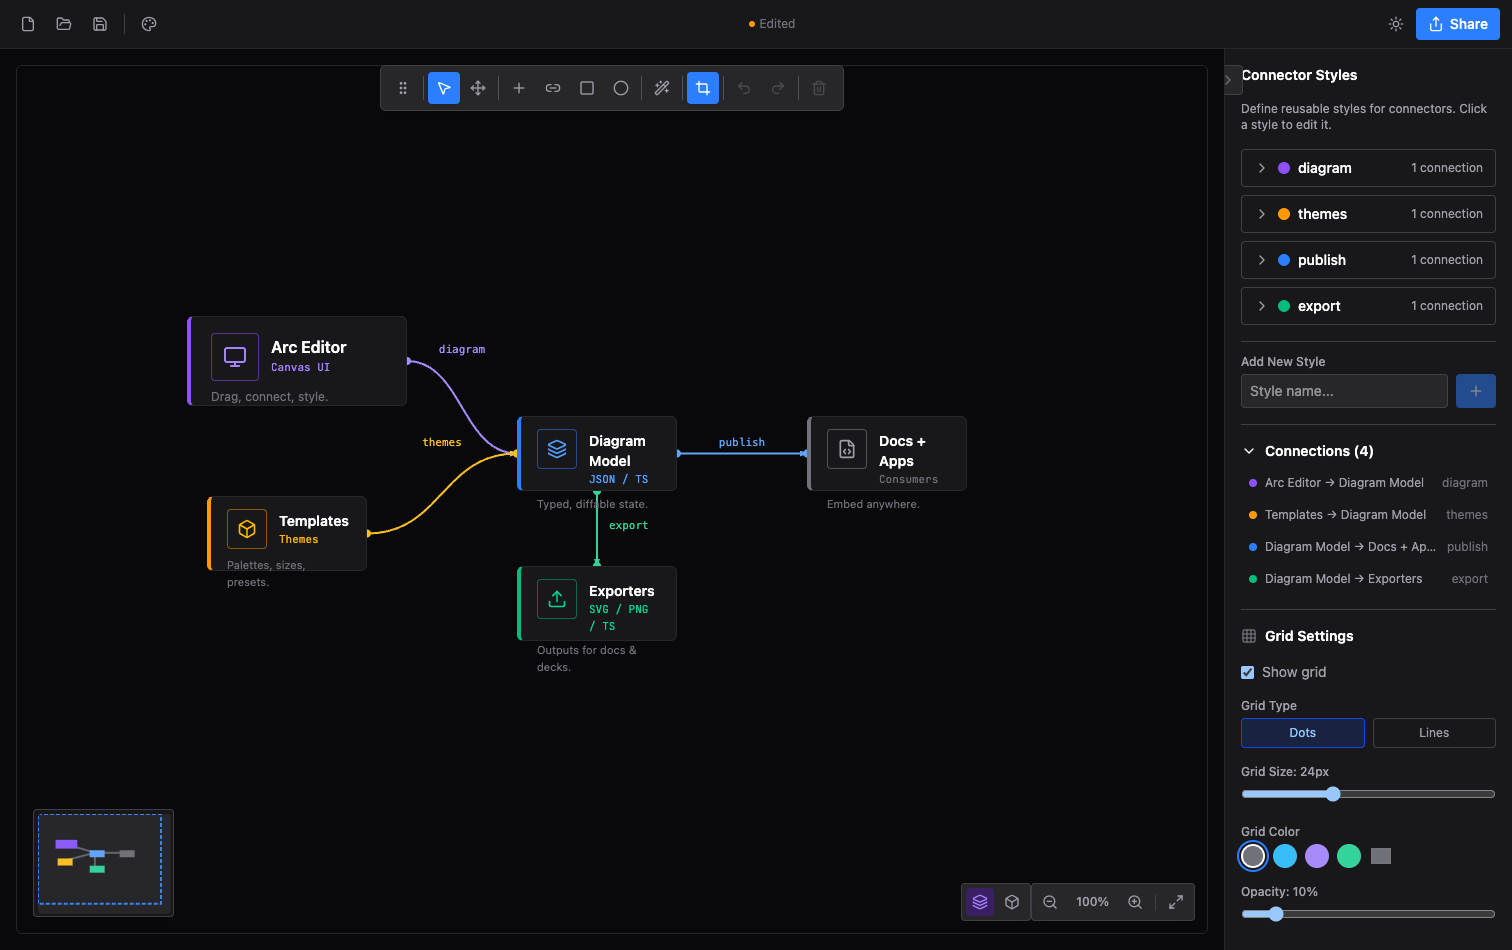The height and width of the screenshot is (950, 1512).
Task: Select the Diagram Model node
Action: [597, 453]
